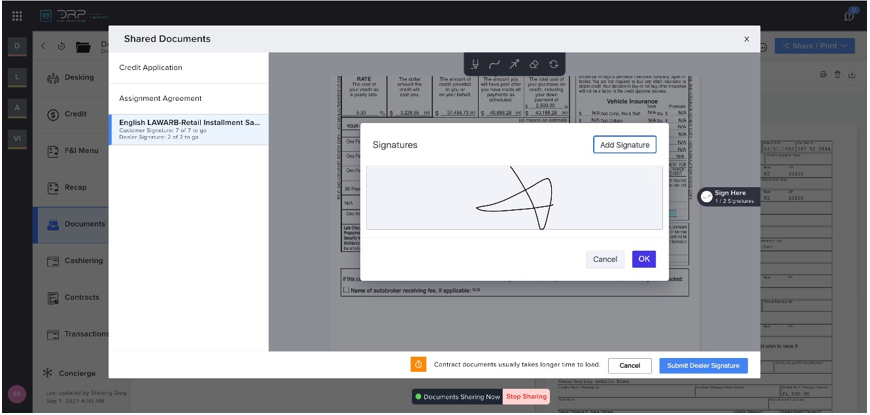870x415 pixels.
Task: Select the eraser tool
Action: pos(534,64)
